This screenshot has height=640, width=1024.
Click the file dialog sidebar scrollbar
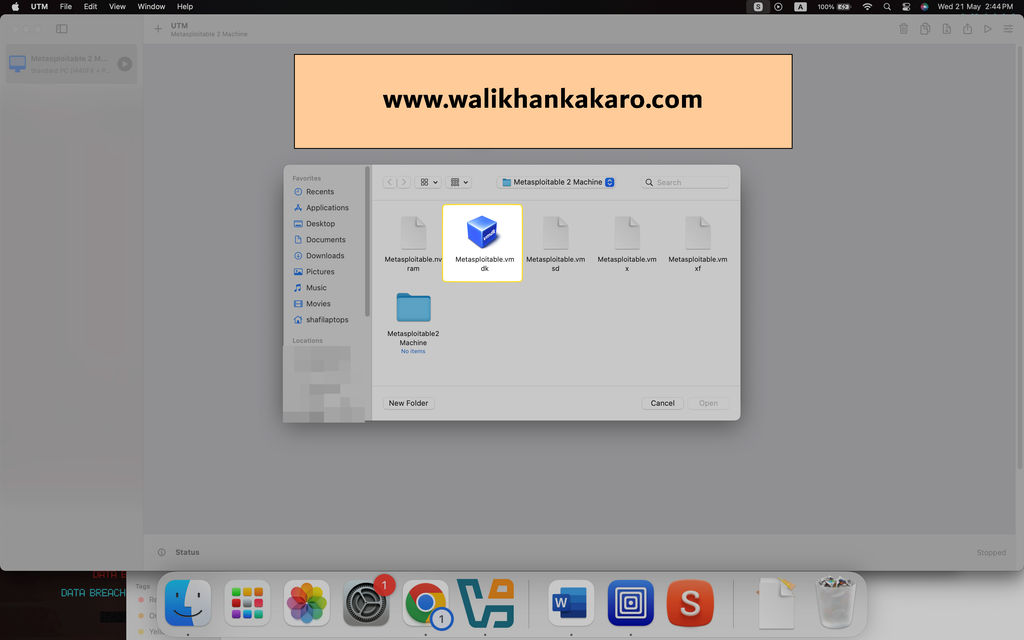(x=367, y=242)
